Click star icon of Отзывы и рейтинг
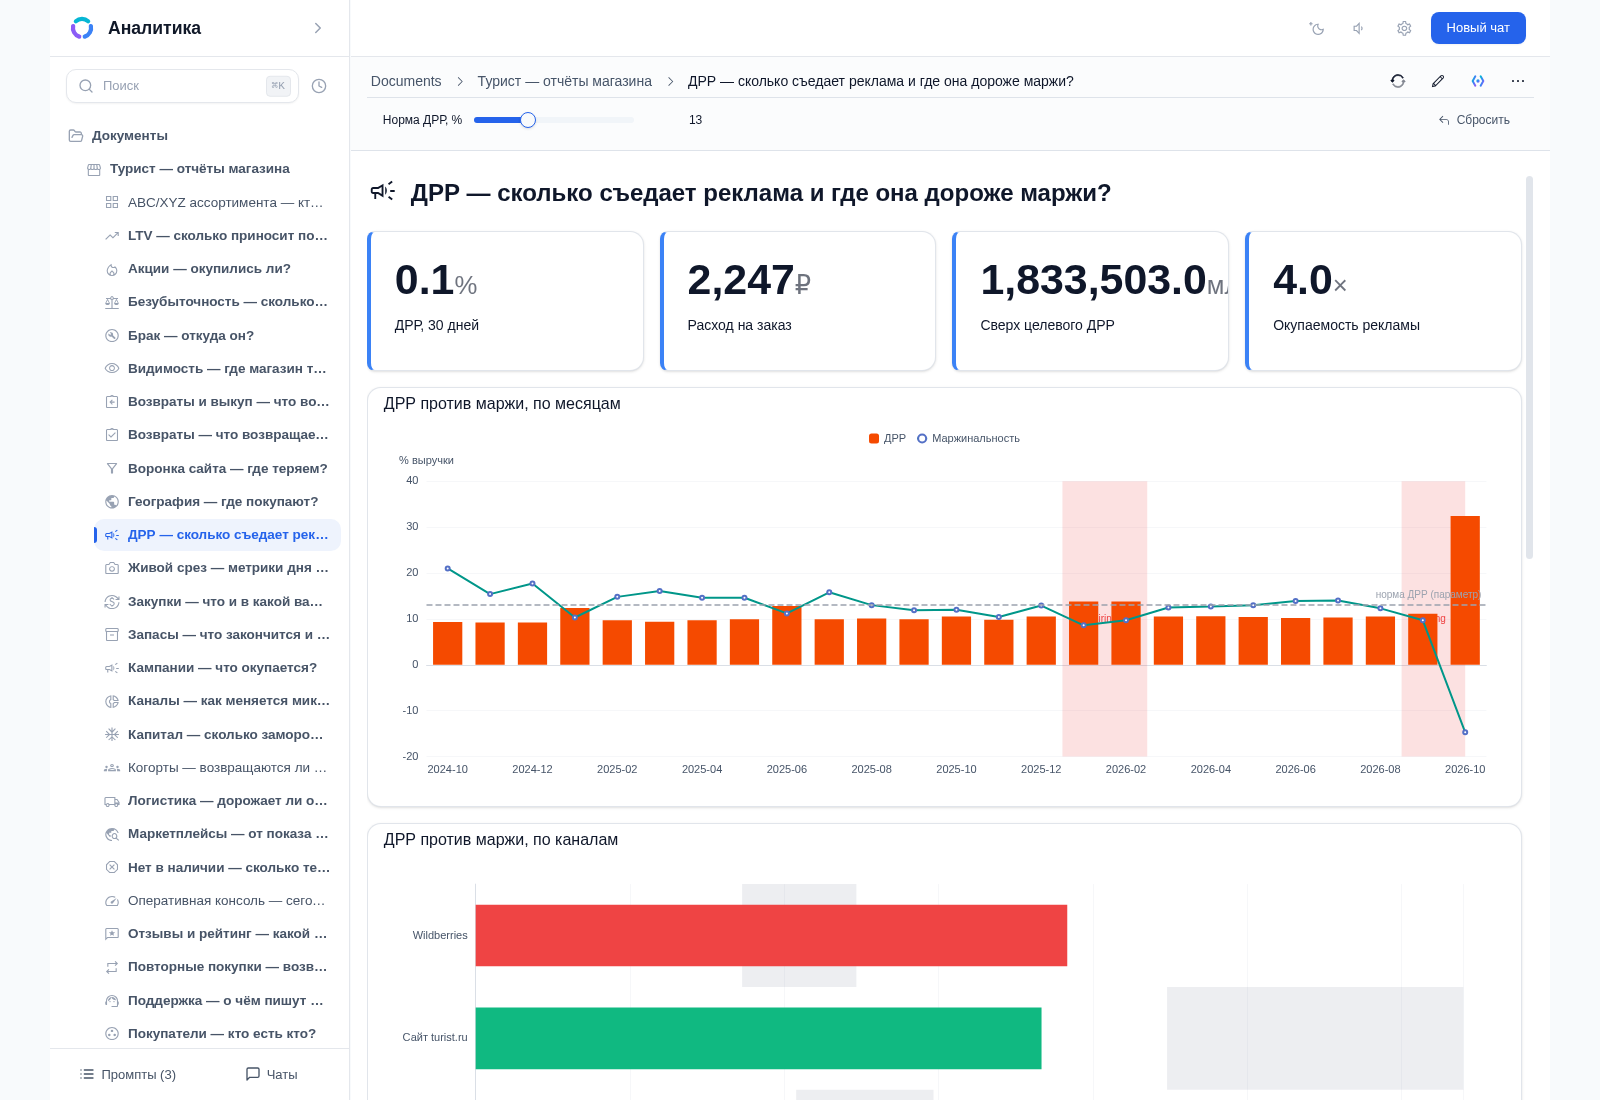Image resolution: width=1600 pixels, height=1100 pixels. (x=112, y=934)
